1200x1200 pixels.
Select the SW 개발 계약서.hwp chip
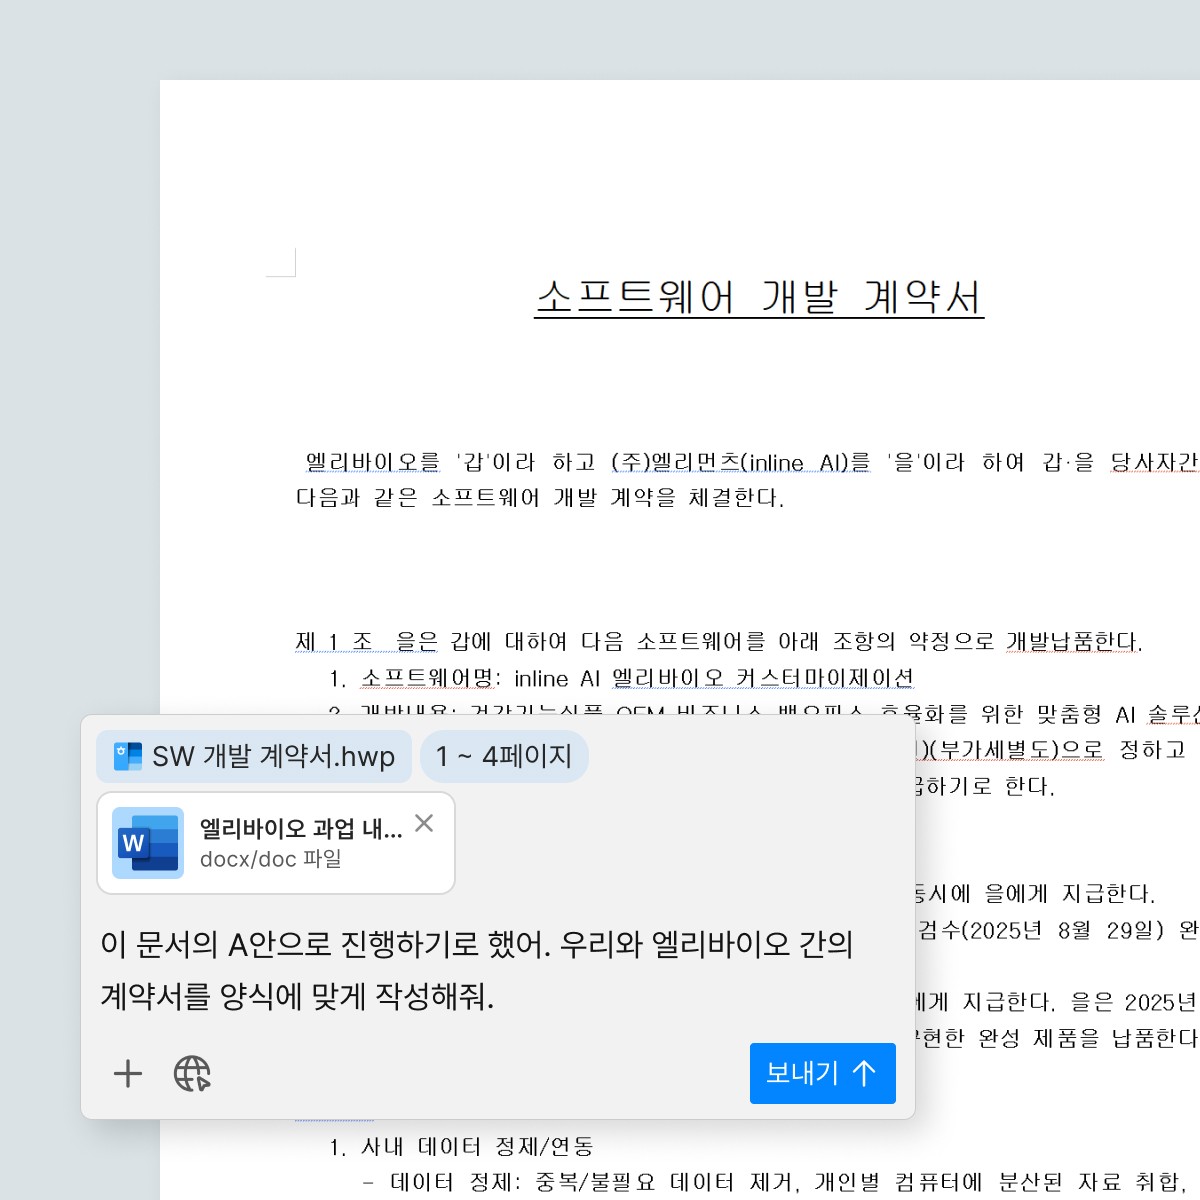click(254, 756)
